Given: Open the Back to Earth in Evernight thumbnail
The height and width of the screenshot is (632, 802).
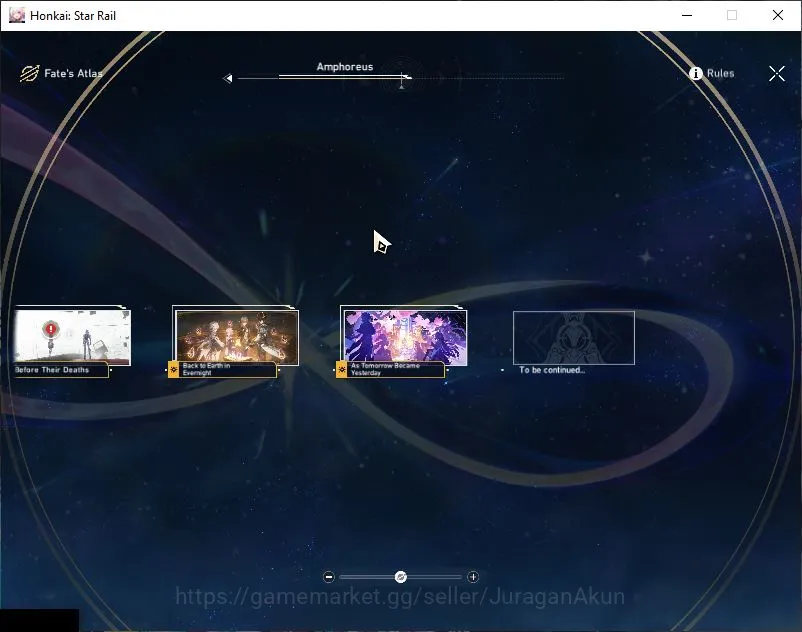Looking at the screenshot, I should coord(237,337).
